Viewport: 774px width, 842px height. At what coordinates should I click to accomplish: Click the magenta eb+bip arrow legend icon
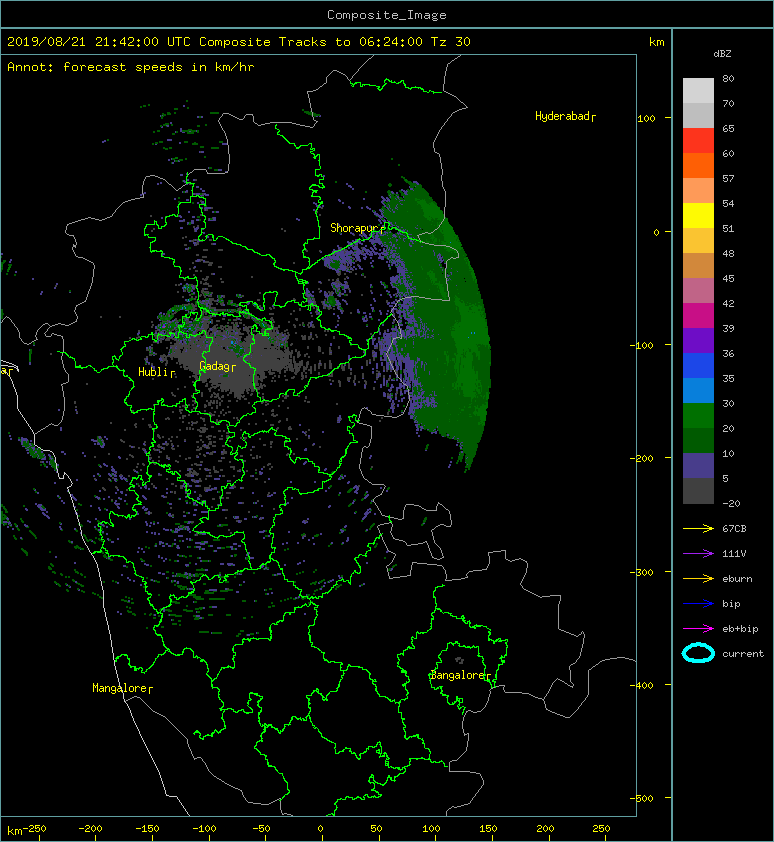tap(698, 628)
